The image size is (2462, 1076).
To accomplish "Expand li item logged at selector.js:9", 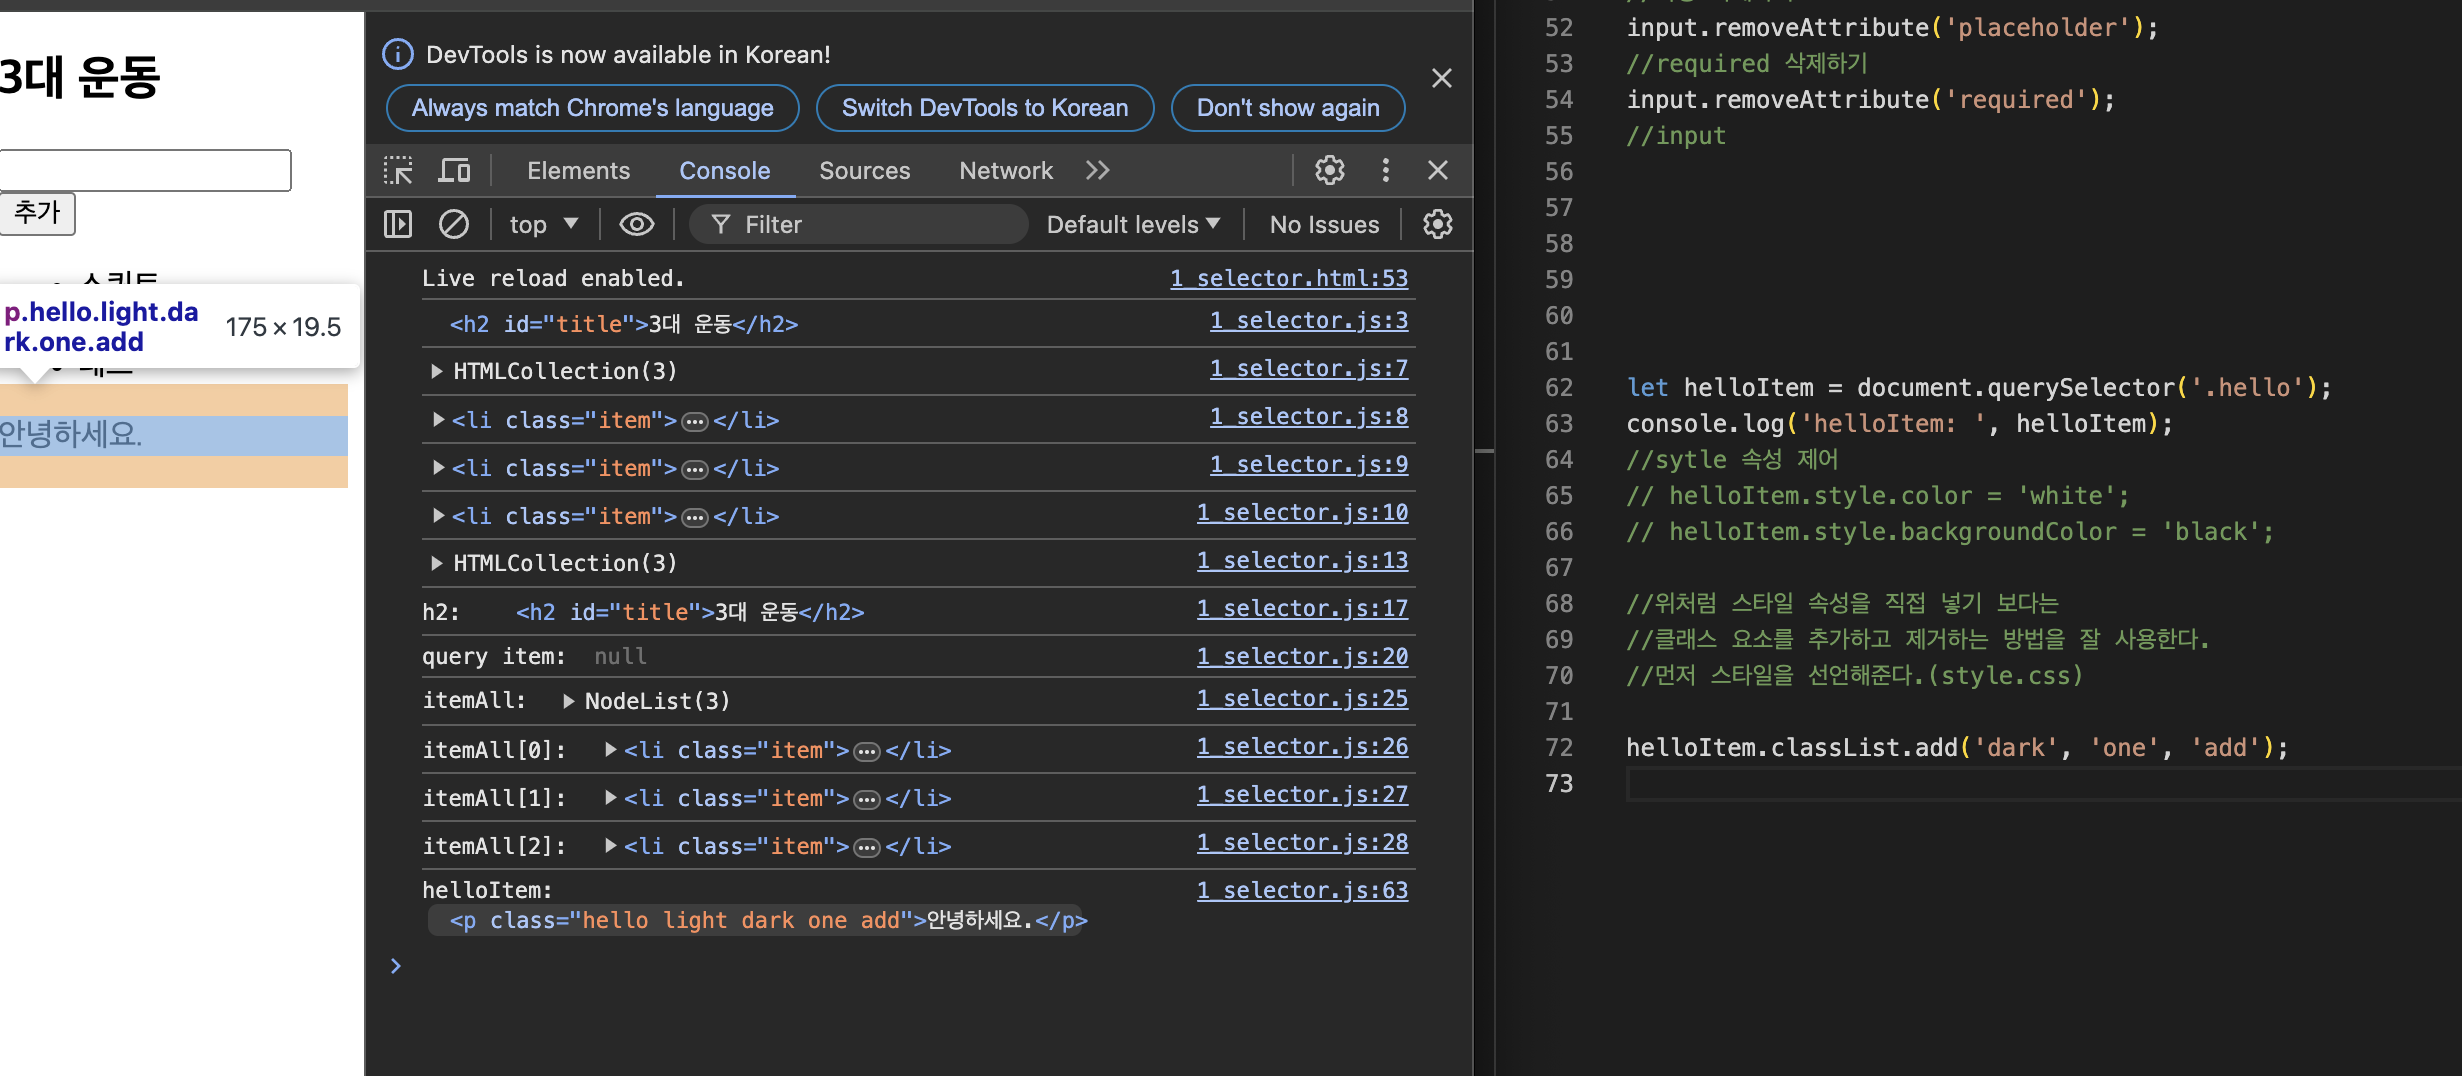I will click(438, 467).
